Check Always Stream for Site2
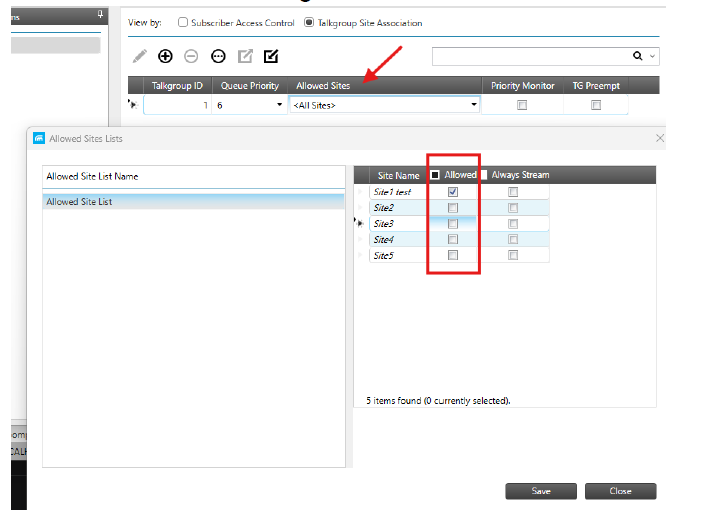 click(x=513, y=208)
